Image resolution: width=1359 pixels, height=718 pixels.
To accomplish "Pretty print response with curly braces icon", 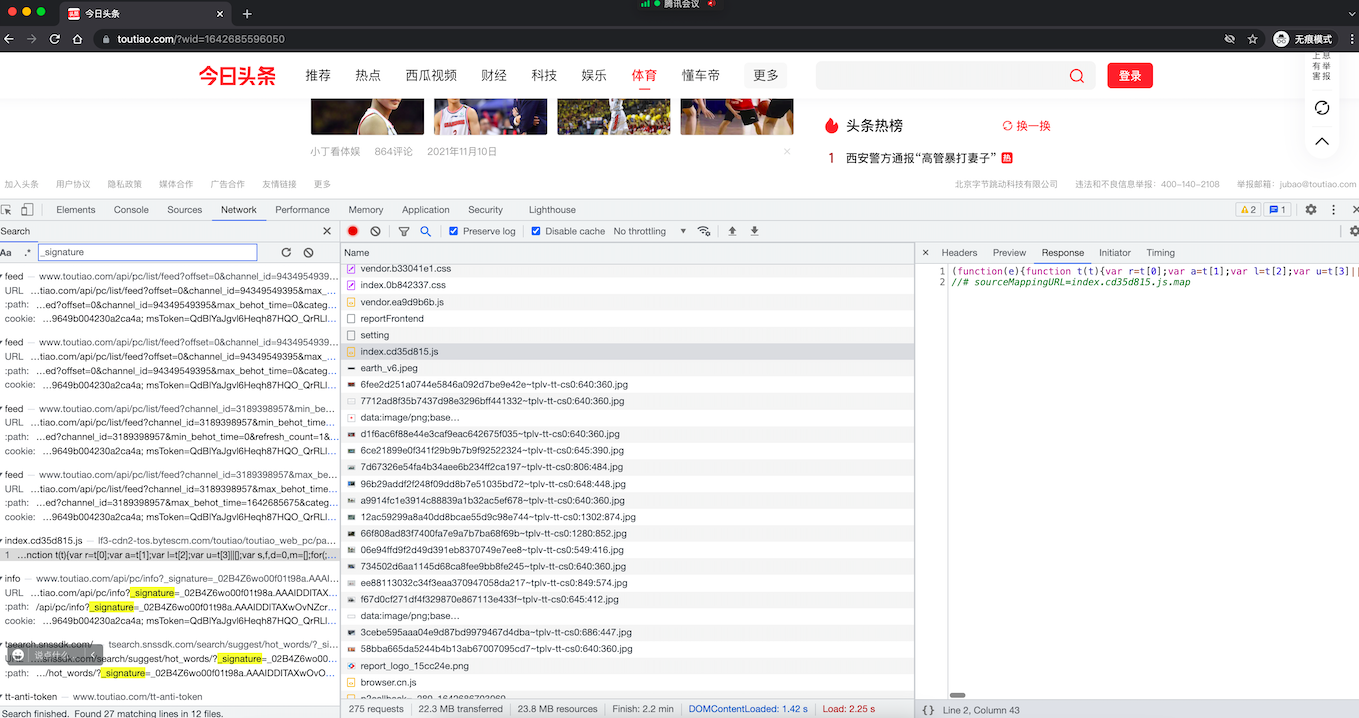I will [928, 710].
